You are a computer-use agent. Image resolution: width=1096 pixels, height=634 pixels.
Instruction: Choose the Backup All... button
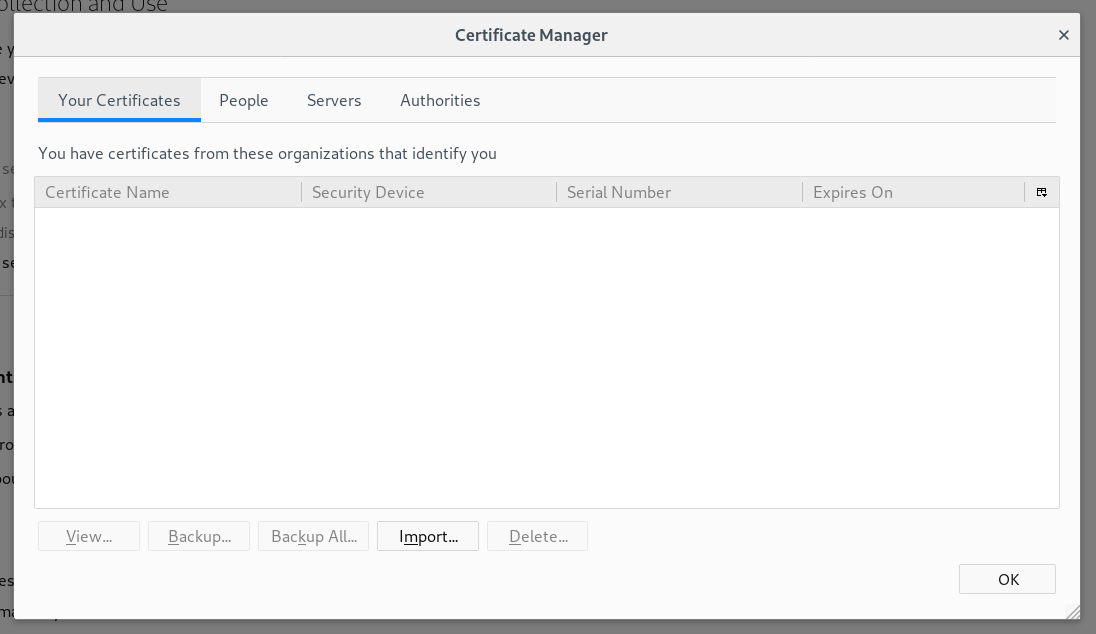tap(313, 536)
